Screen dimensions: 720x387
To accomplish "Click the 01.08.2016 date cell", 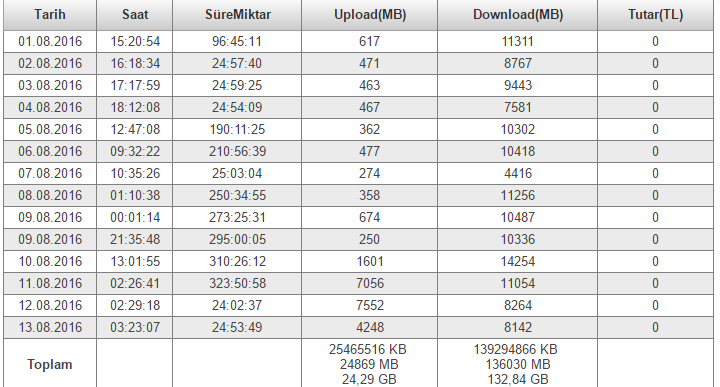I will [50, 41].
